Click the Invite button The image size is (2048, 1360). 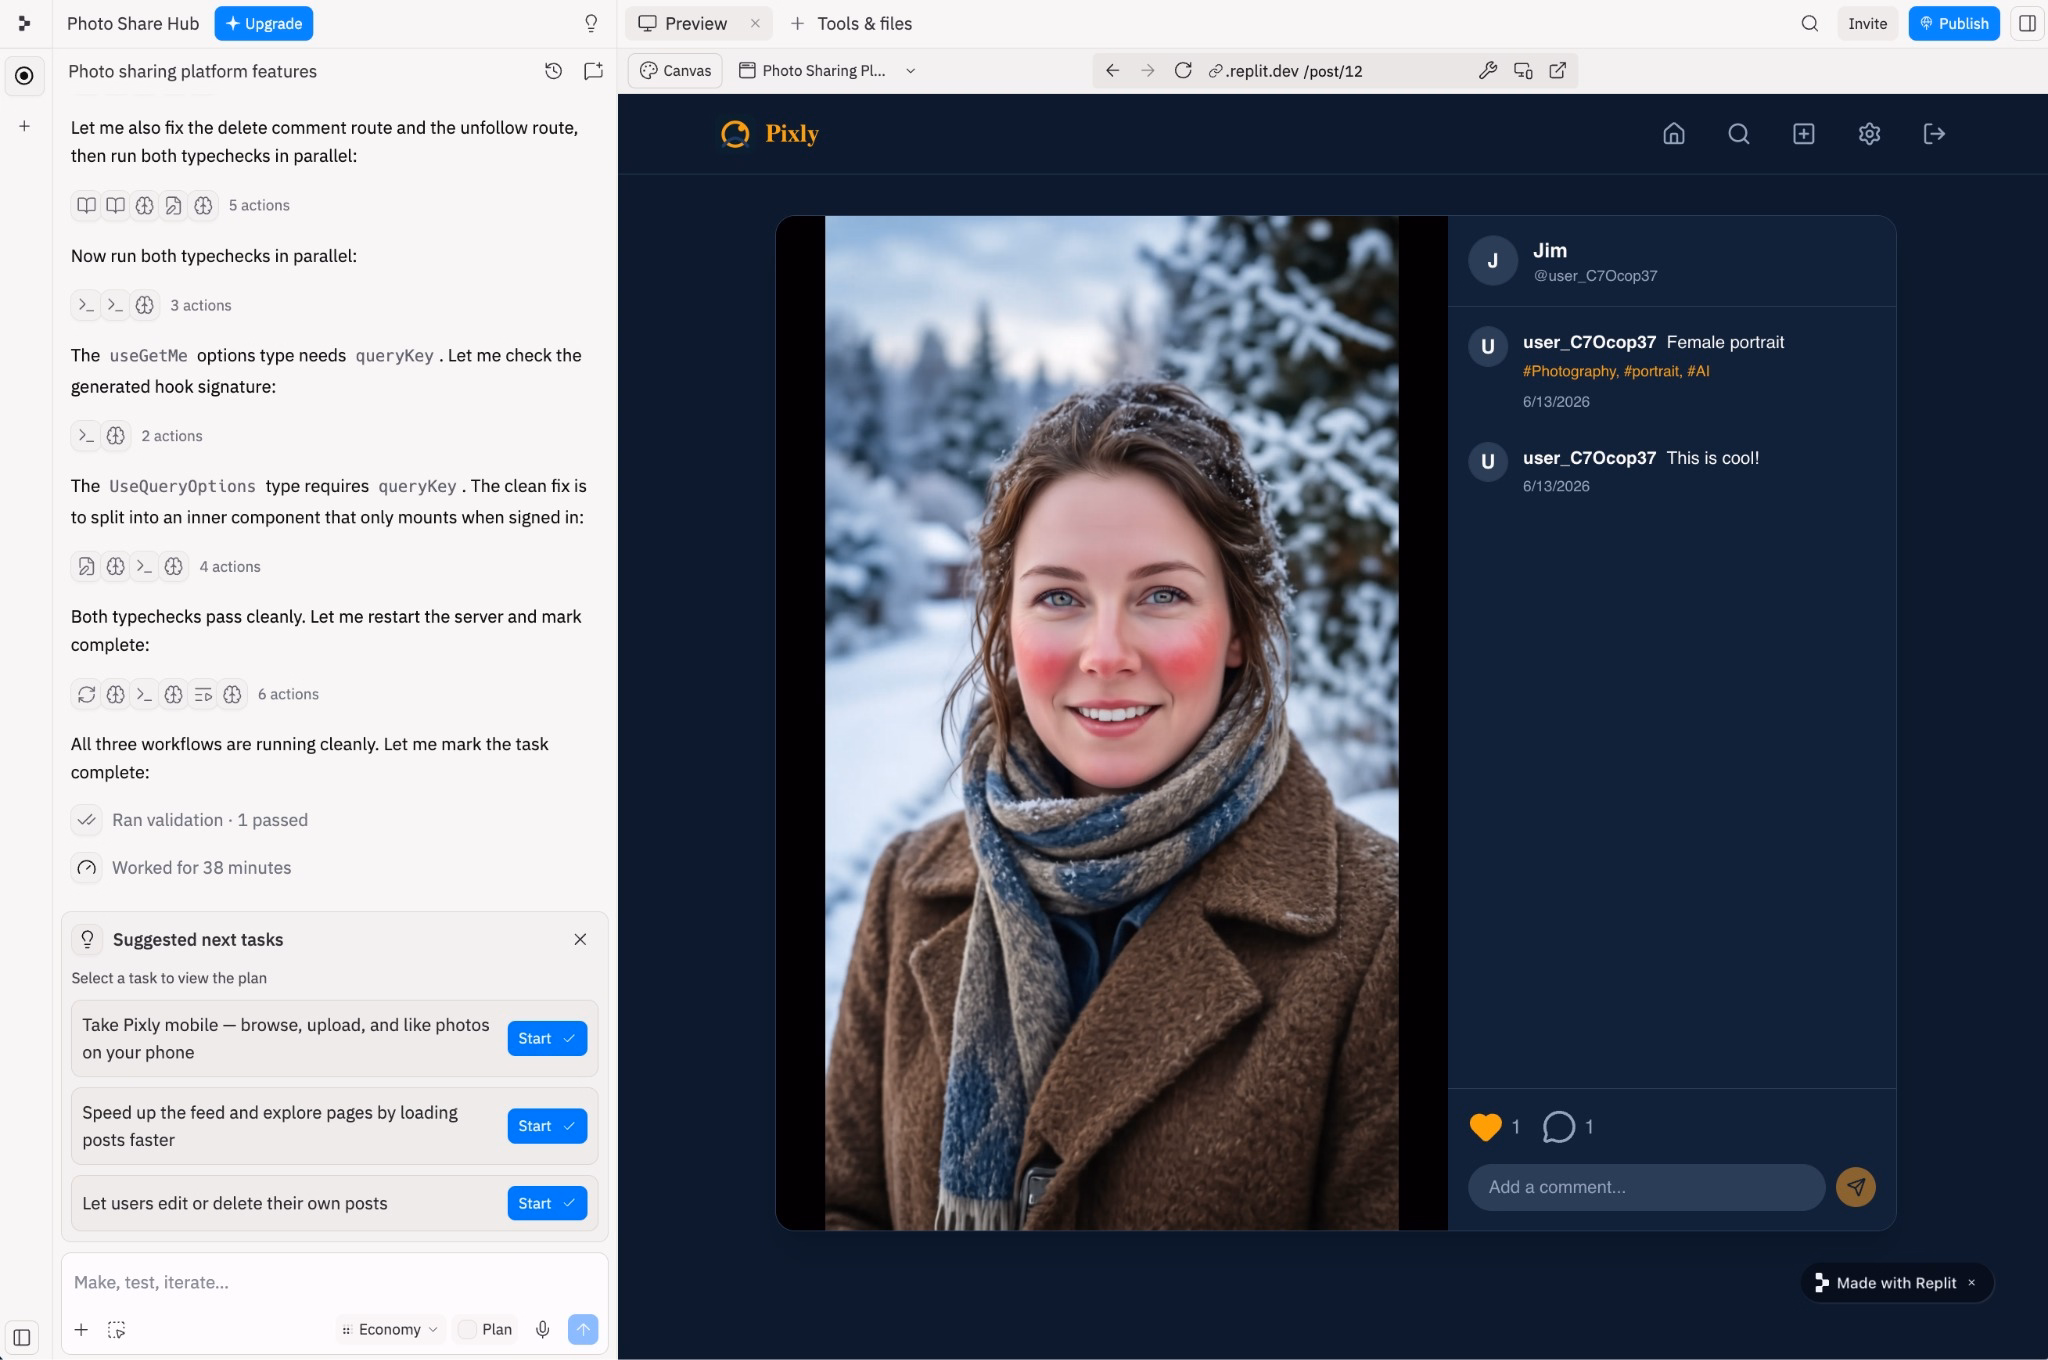[1867, 23]
